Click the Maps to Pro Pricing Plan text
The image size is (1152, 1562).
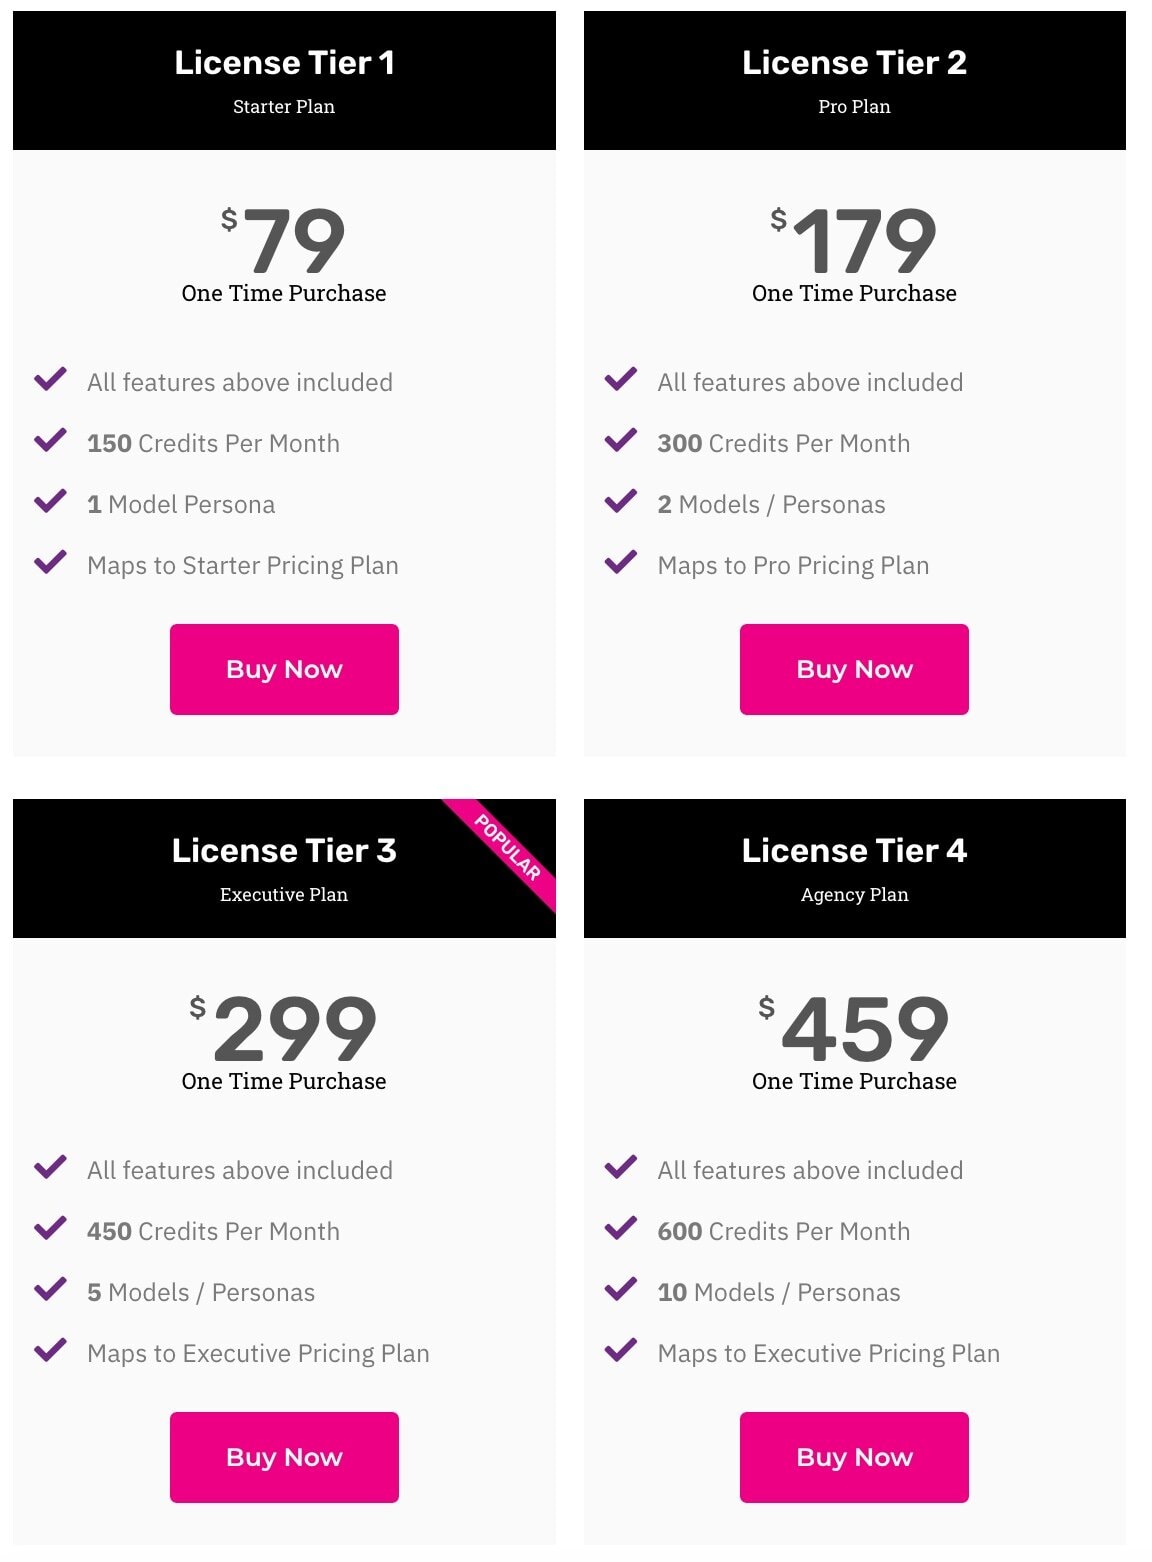pos(793,566)
